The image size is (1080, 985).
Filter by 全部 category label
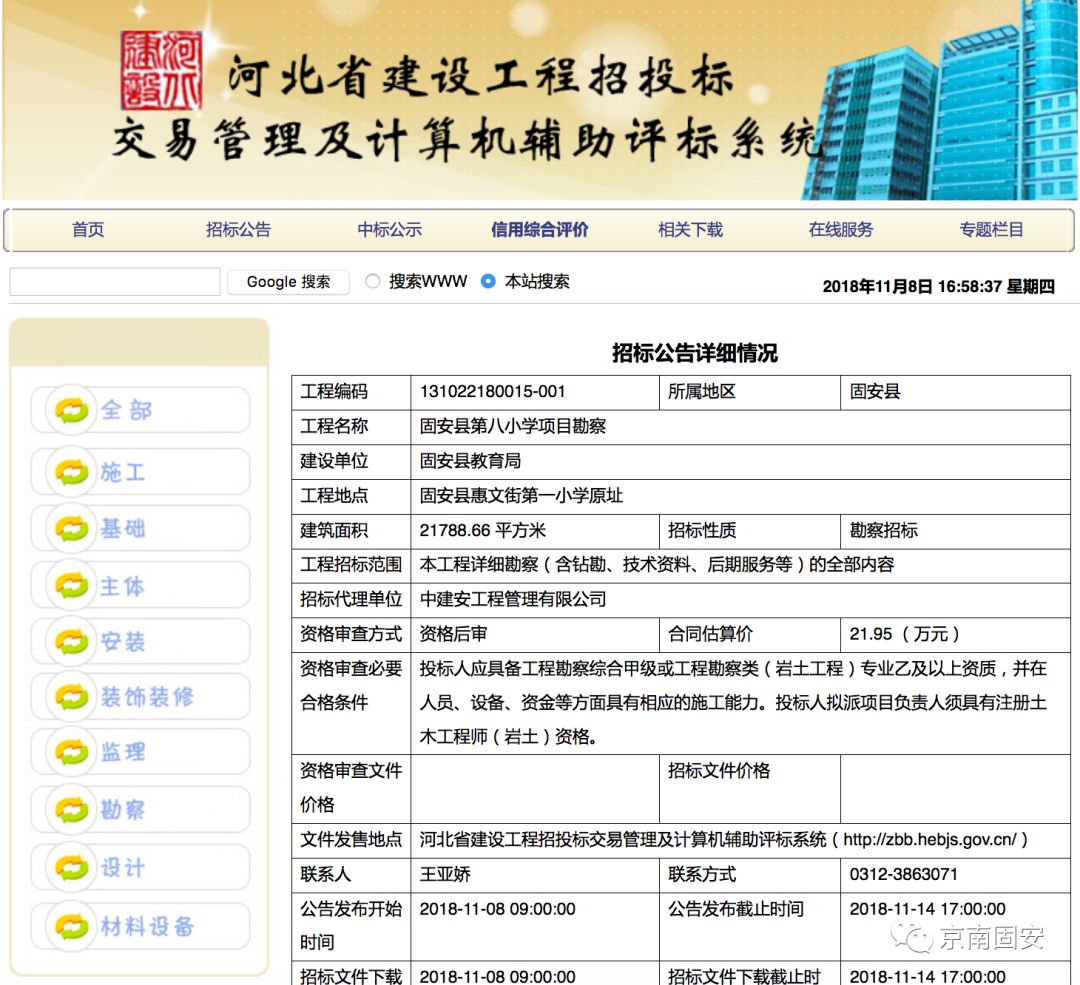[126, 411]
